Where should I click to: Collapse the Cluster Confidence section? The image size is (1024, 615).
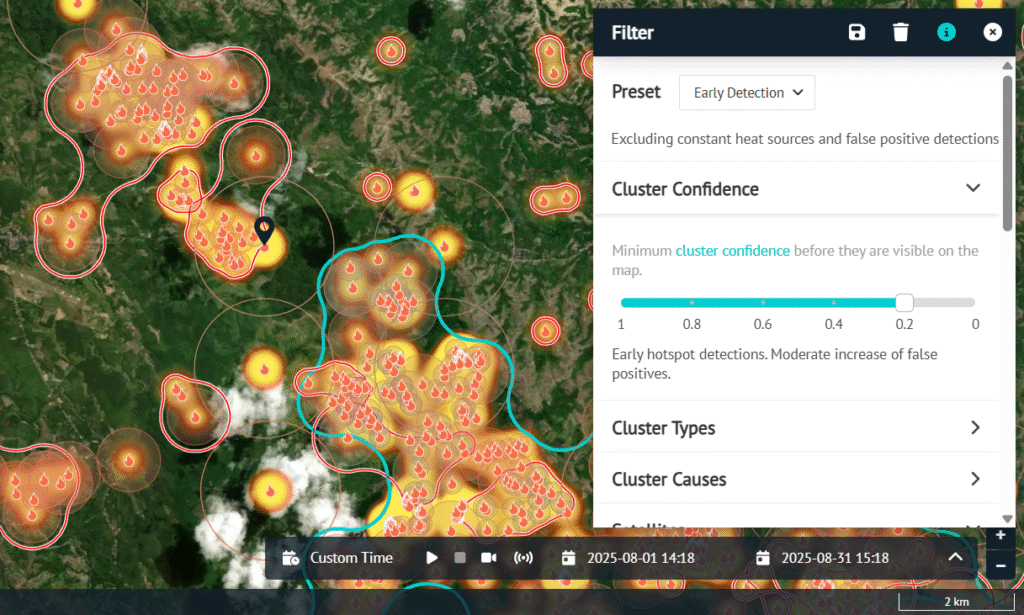point(974,189)
